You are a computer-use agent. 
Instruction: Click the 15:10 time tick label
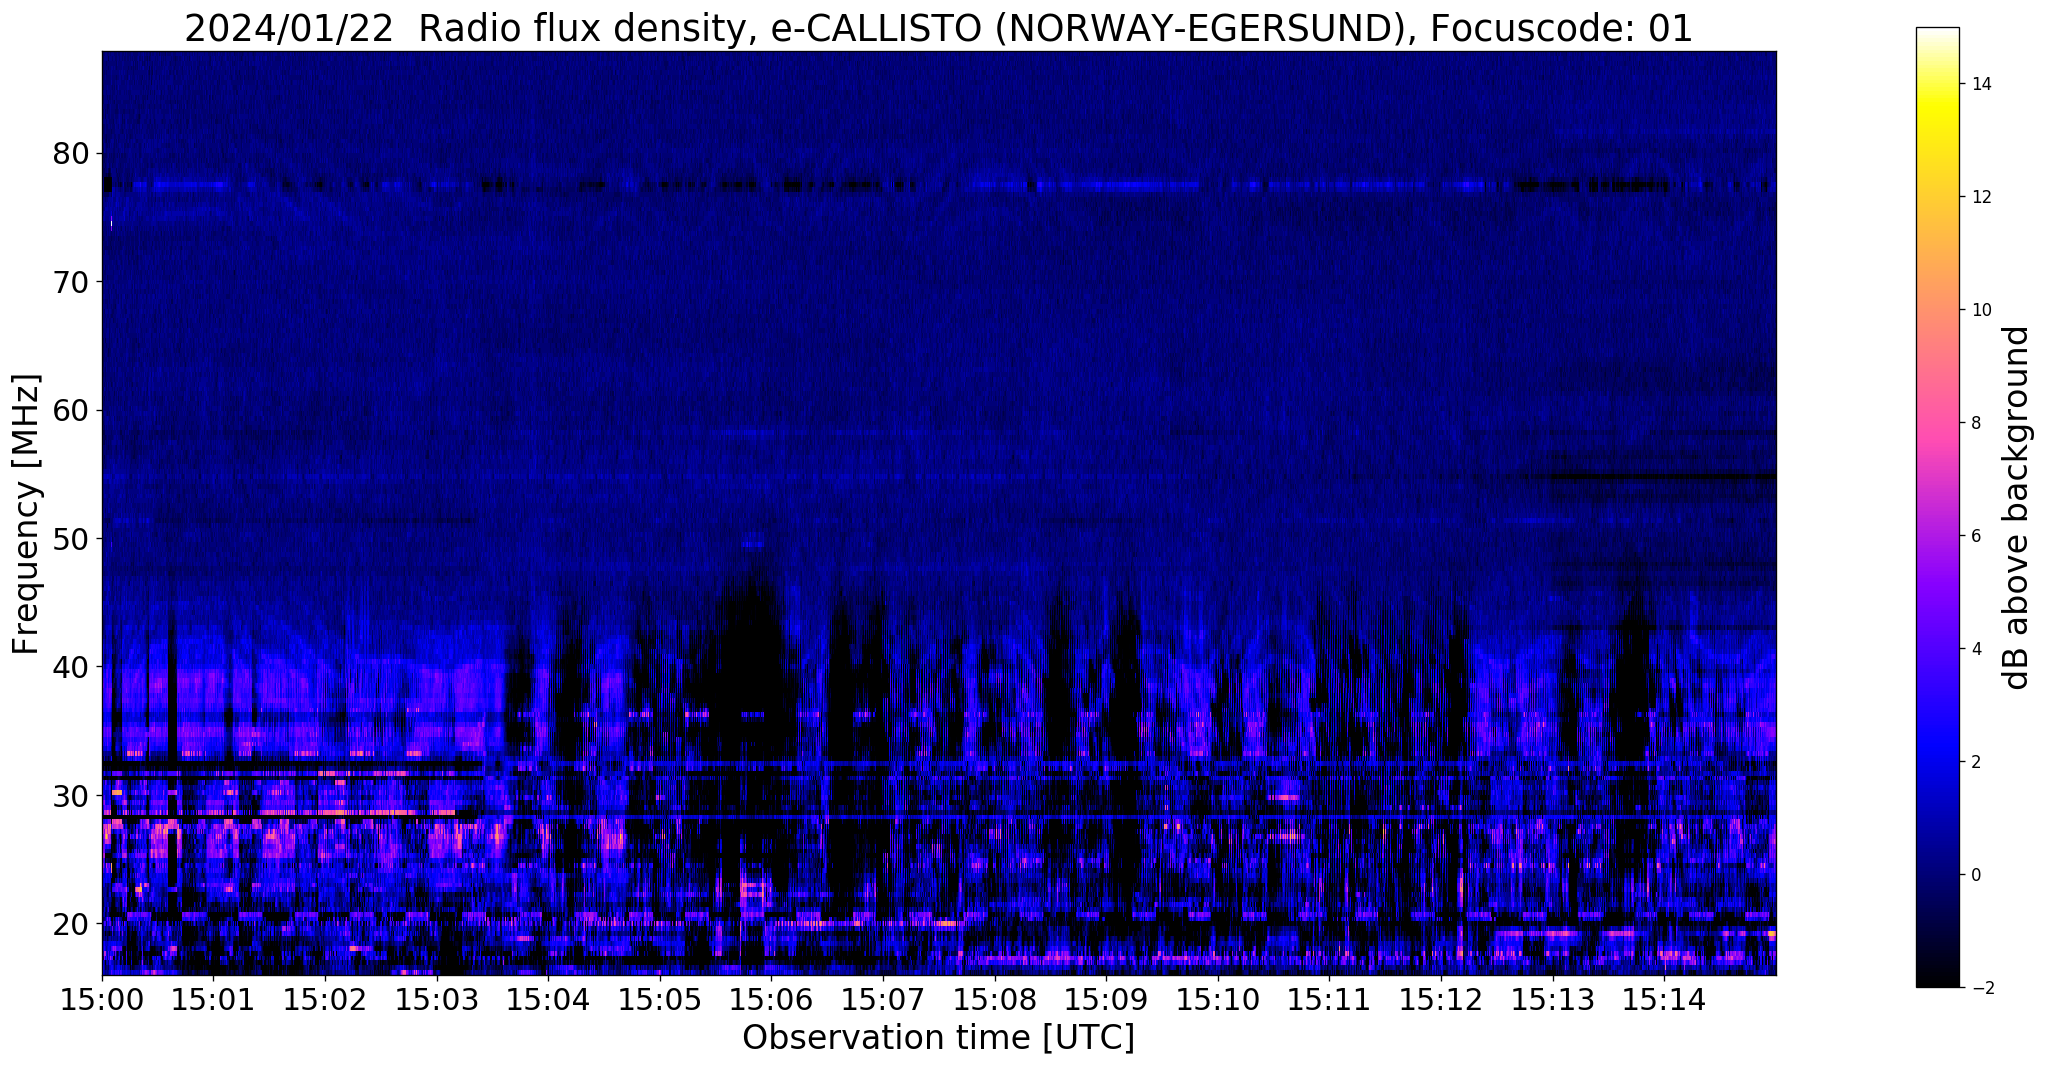coord(1218,1000)
